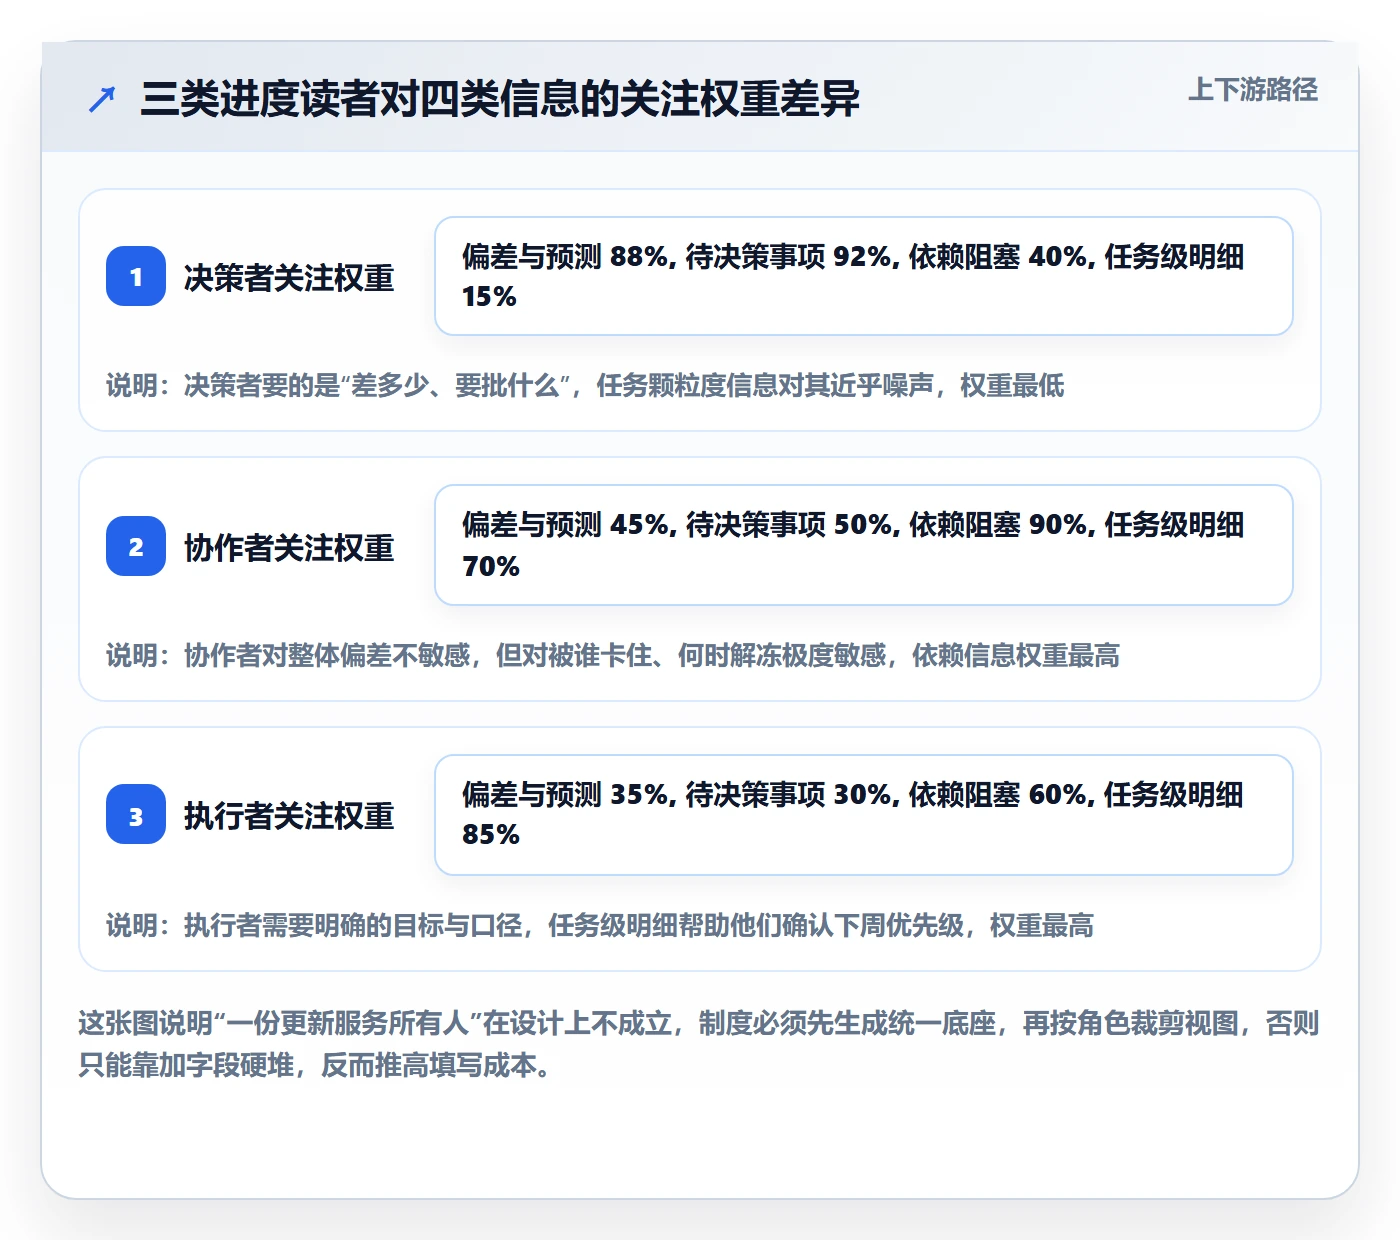Click the value box with 偏差与预测 88%
Screen dimensions: 1400x1240
[x=864, y=276]
